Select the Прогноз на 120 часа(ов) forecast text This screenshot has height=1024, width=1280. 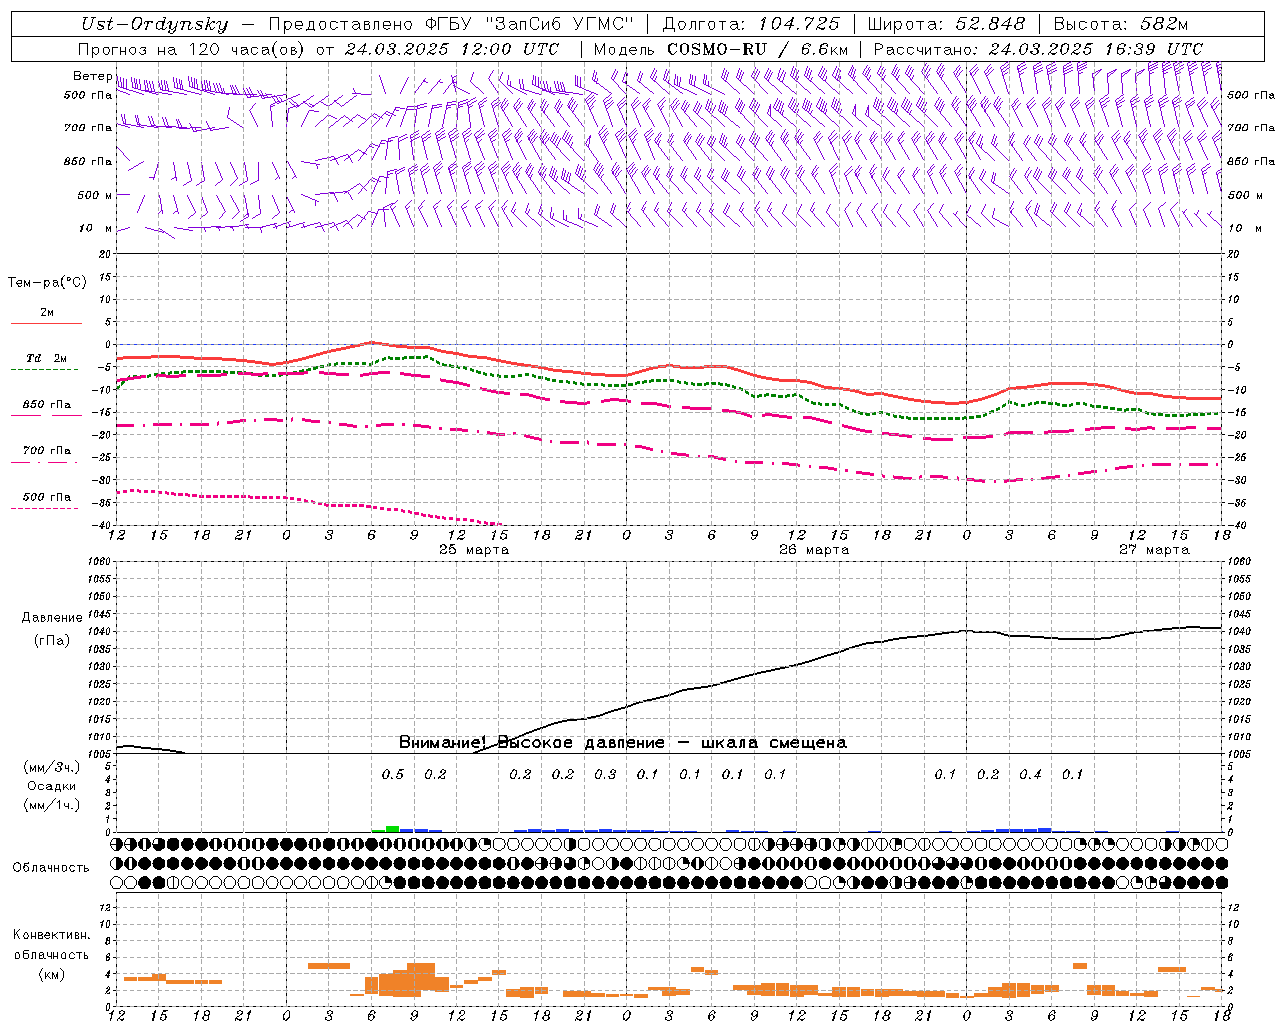[192, 49]
